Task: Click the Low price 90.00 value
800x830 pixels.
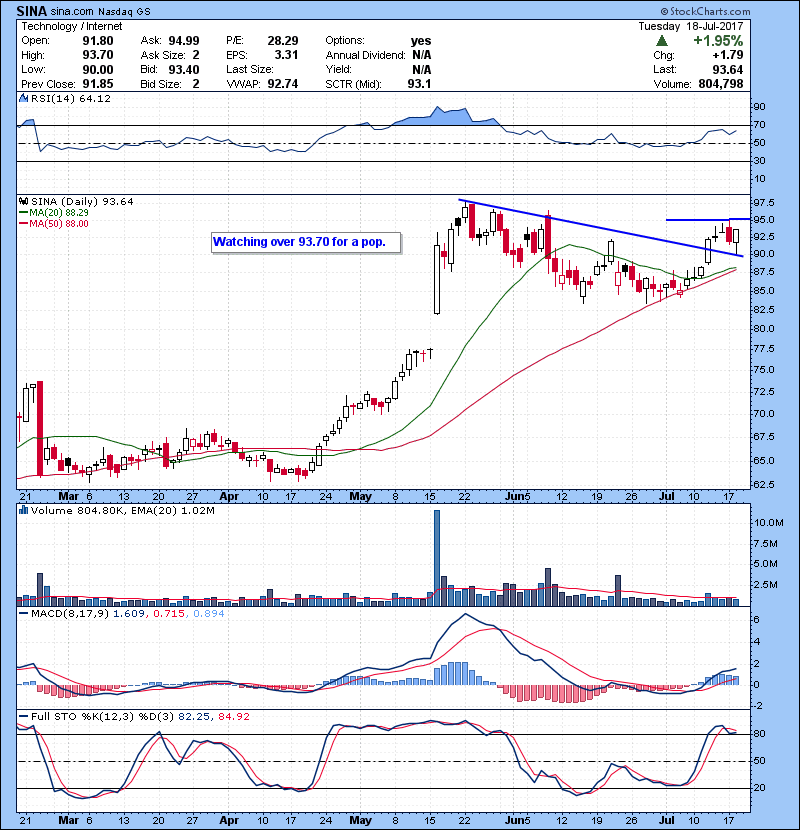Action: (x=98, y=69)
